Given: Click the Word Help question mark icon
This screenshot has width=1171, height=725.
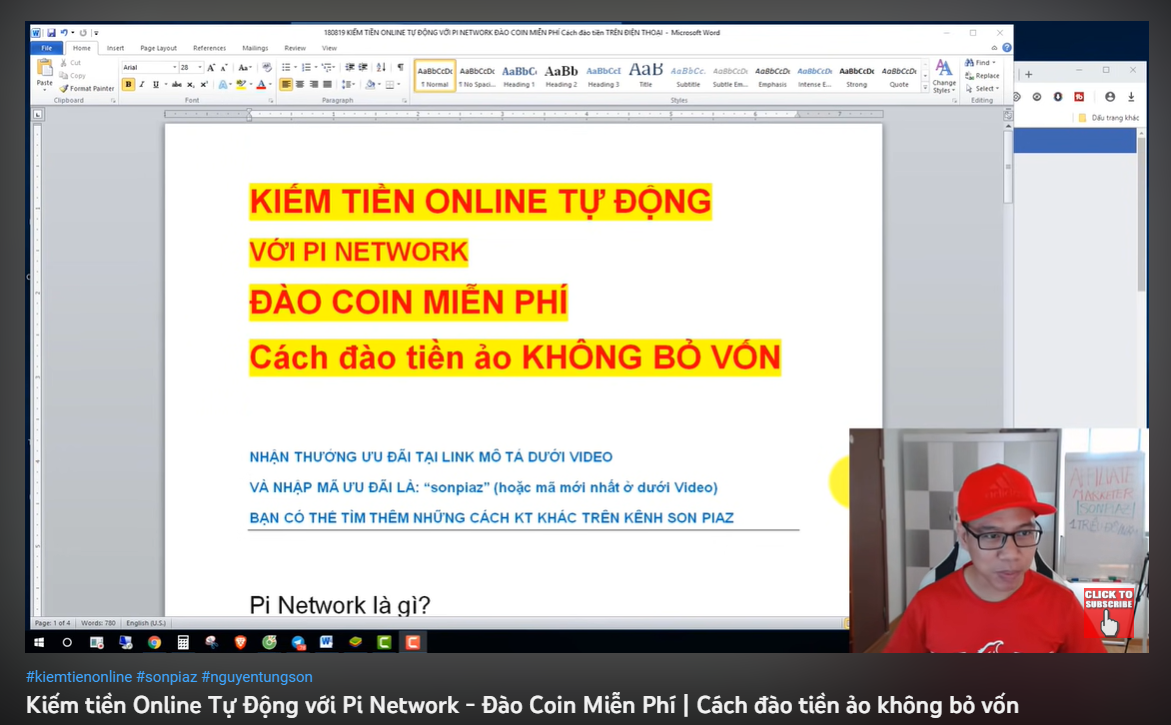Looking at the screenshot, I should pos(1007,48).
